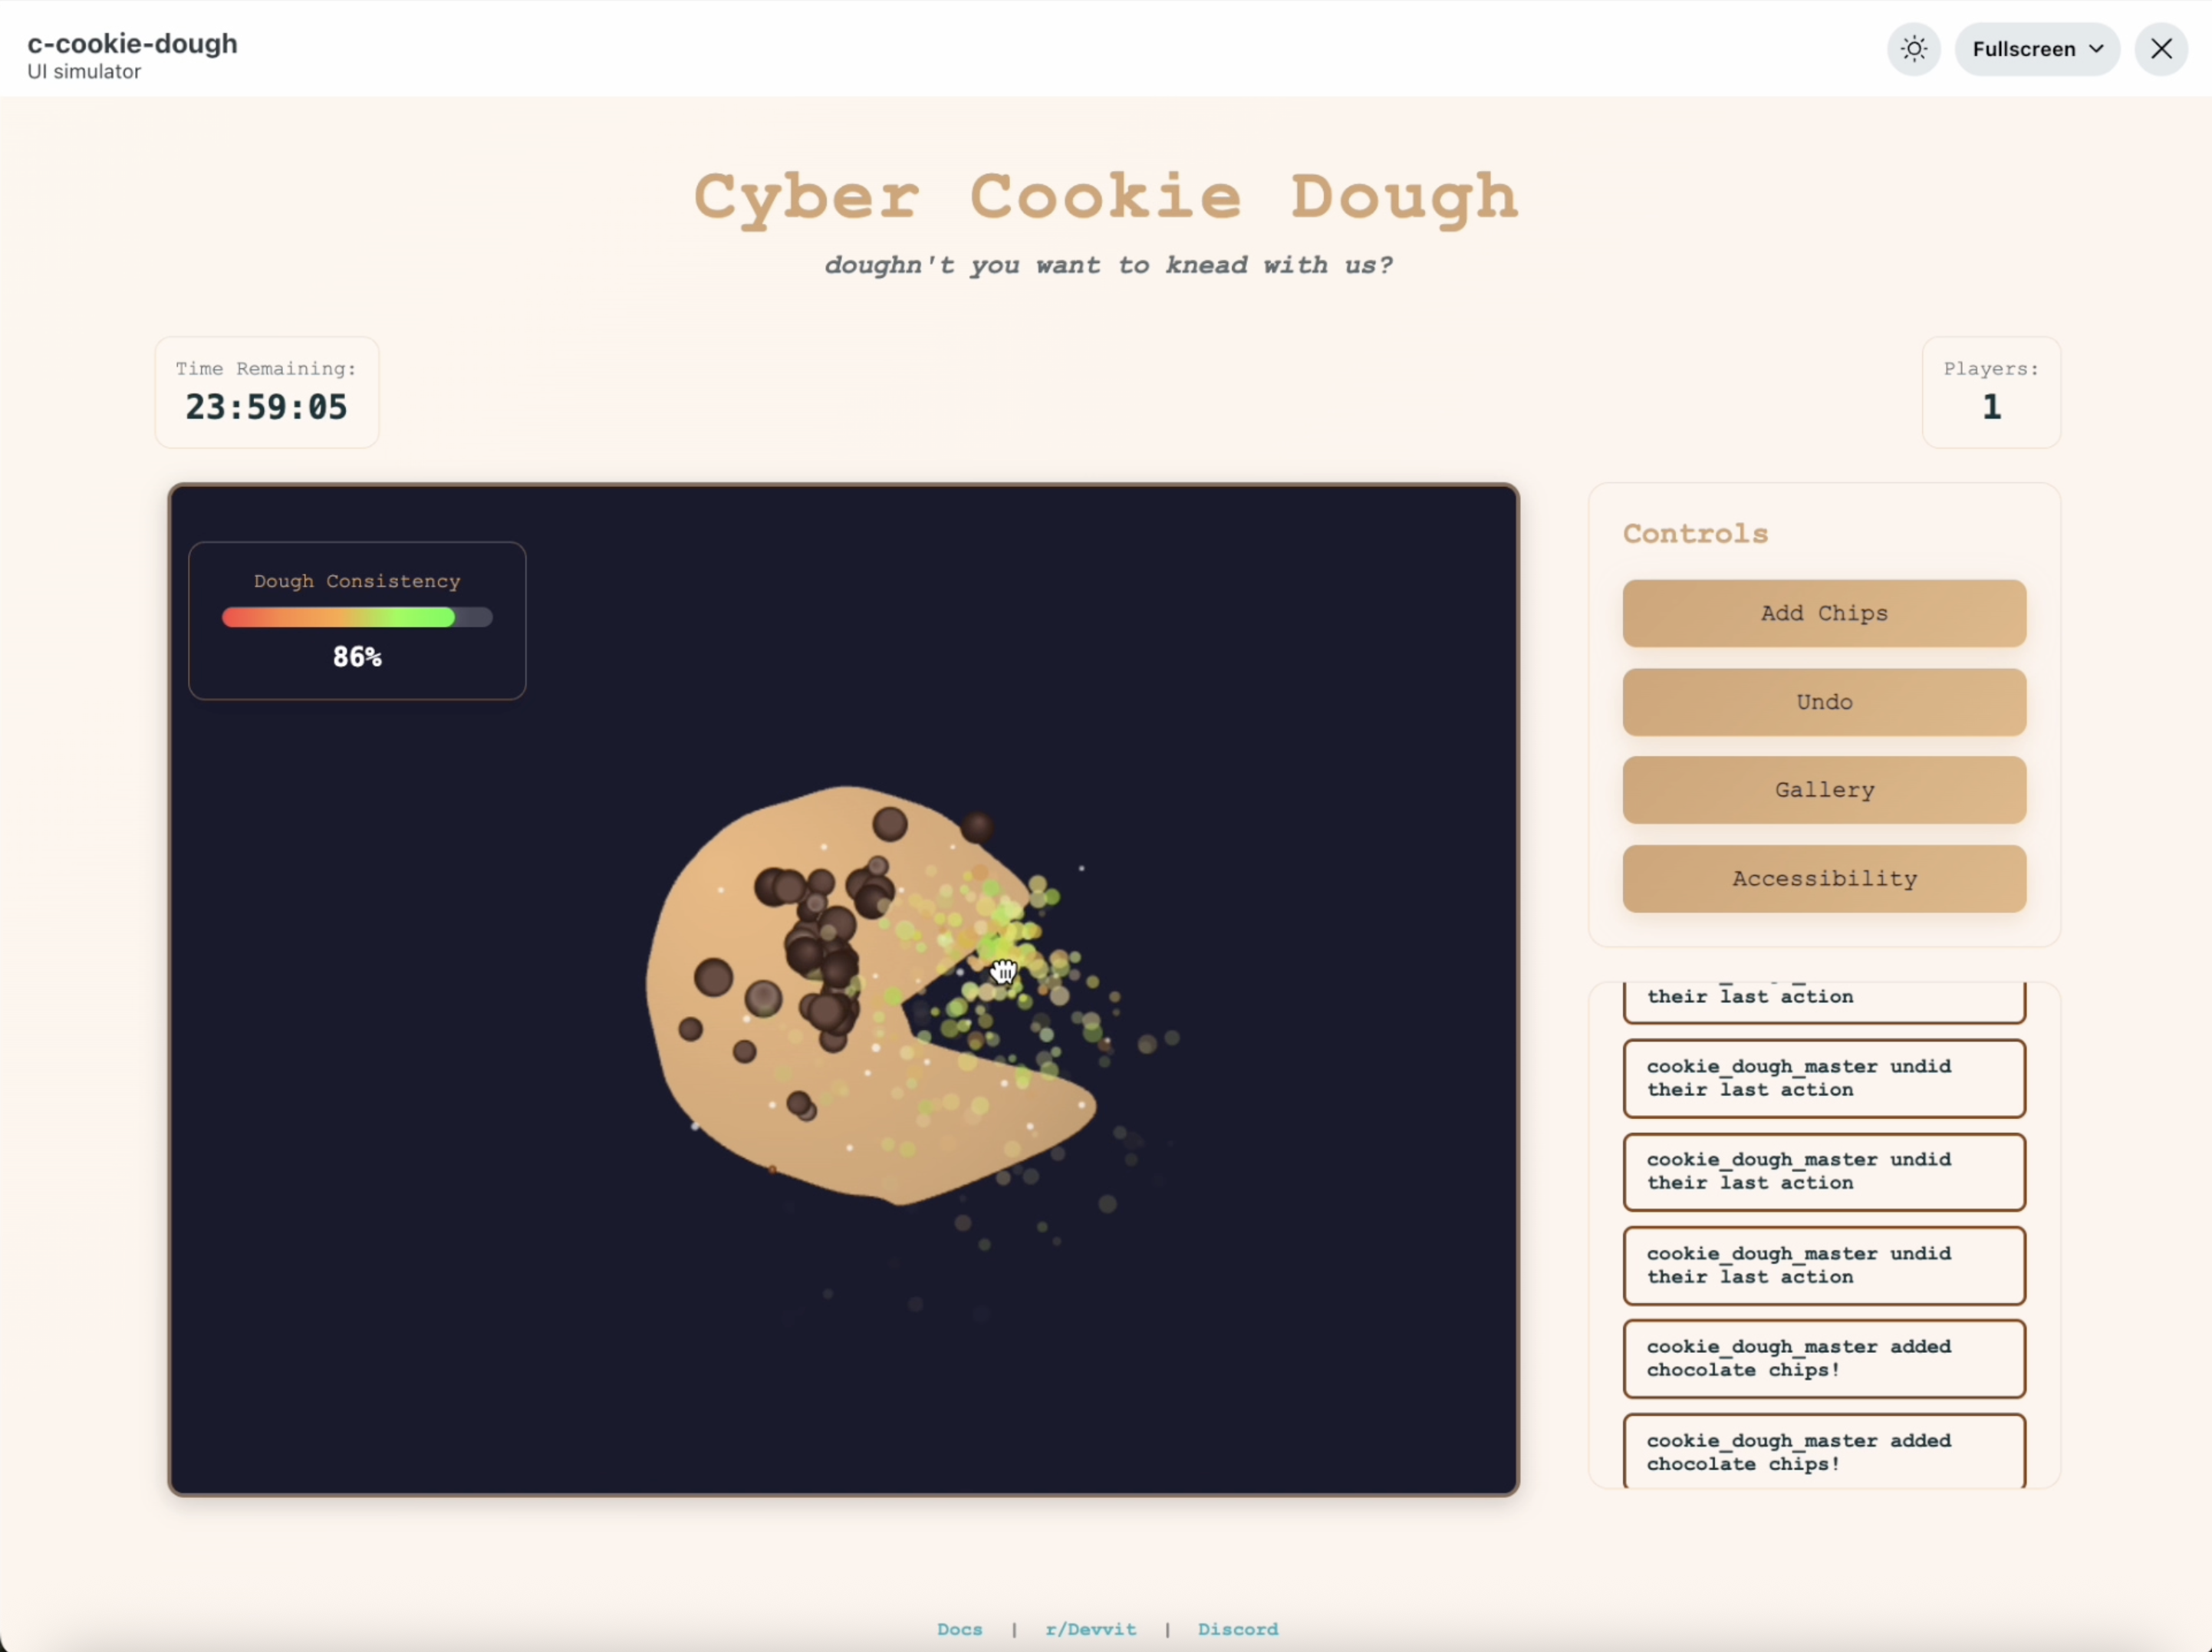Click the Dough Consistency progress bar
Image resolution: width=2212 pixels, height=1652 pixels.
pyautogui.click(x=356, y=618)
